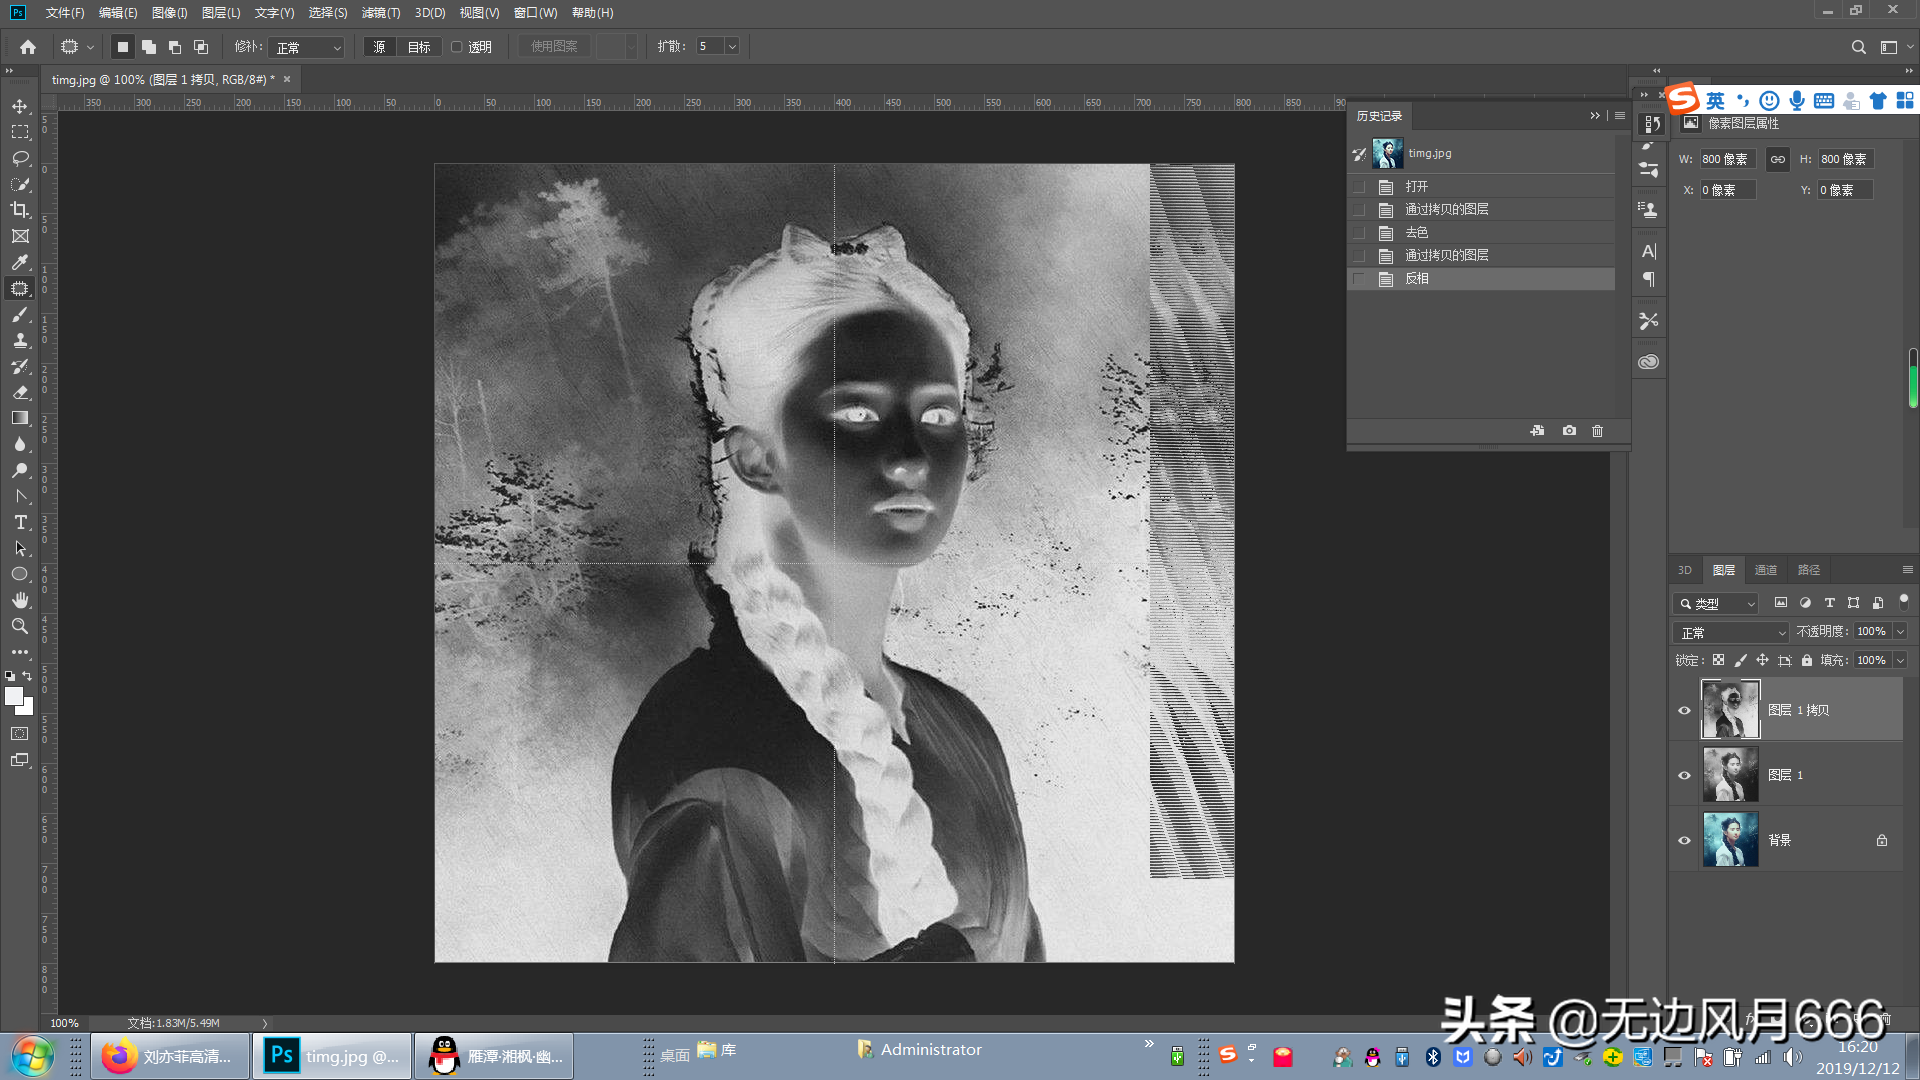Select the Crop tool
This screenshot has width=1920, height=1080.
(x=20, y=210)
